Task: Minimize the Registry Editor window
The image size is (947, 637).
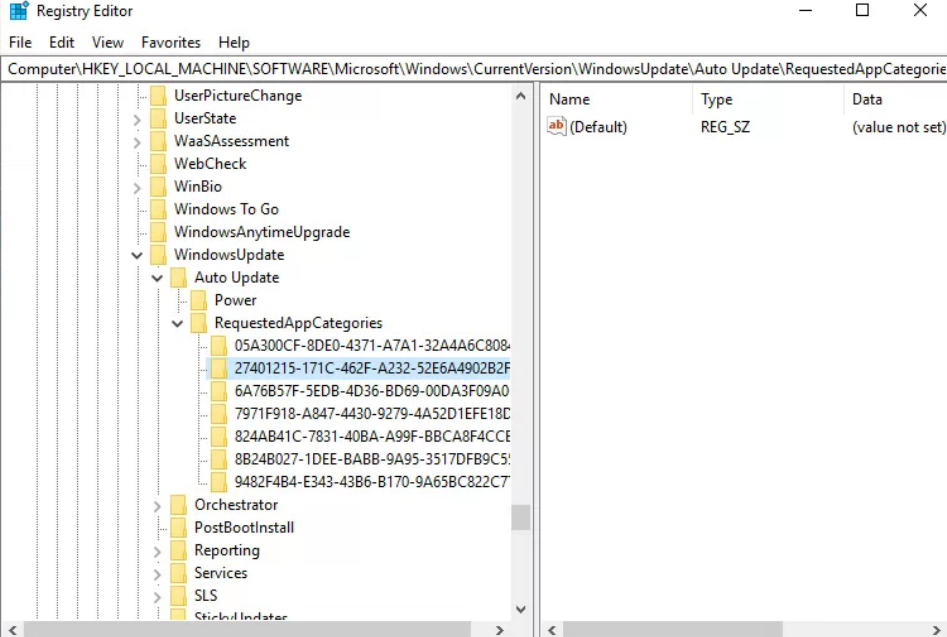Action: click(x=806, y=10)
